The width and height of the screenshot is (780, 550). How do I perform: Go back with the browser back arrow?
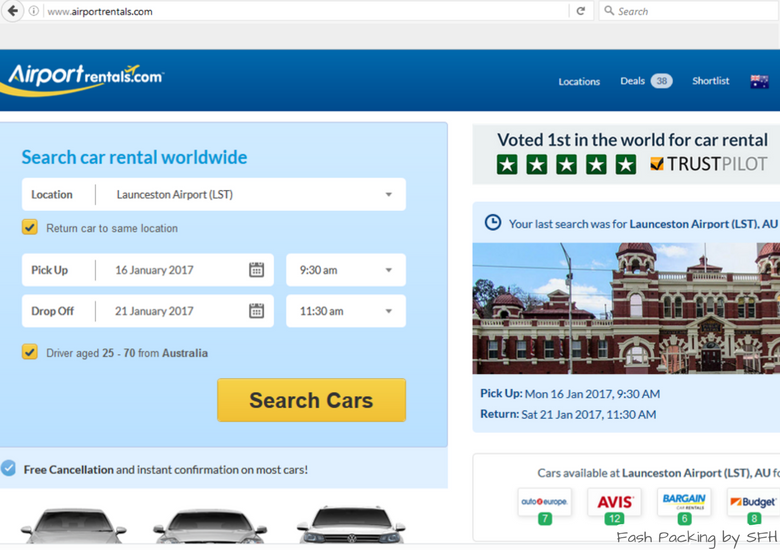click(x=12, y=10)
